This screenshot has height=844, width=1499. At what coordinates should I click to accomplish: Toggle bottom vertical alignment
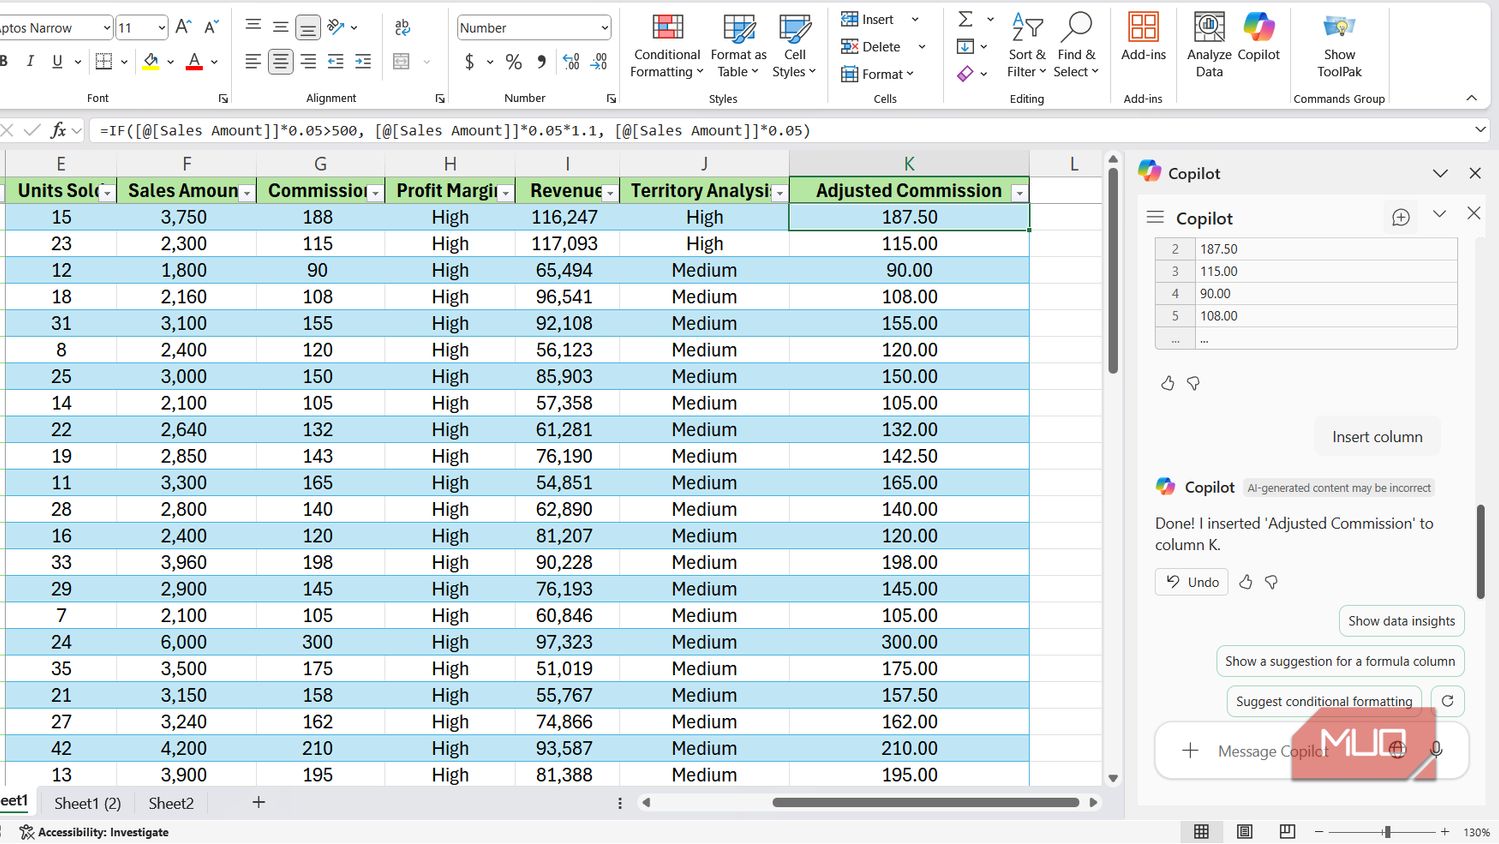308,28
